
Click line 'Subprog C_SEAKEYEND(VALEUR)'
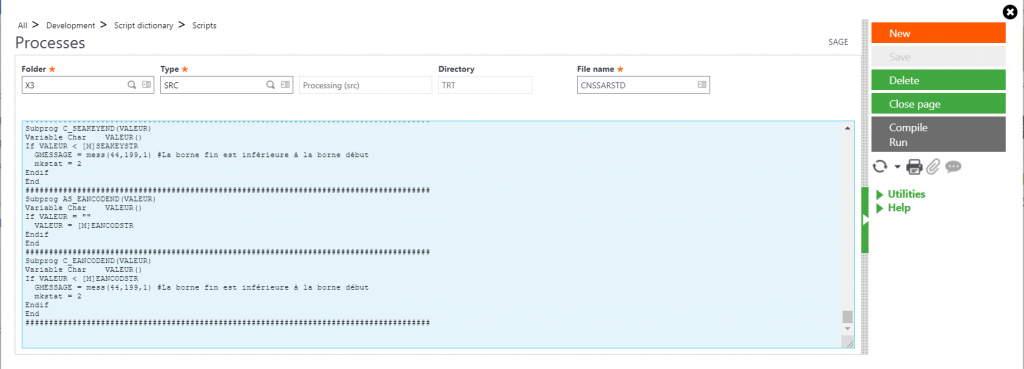pos(88,129)
